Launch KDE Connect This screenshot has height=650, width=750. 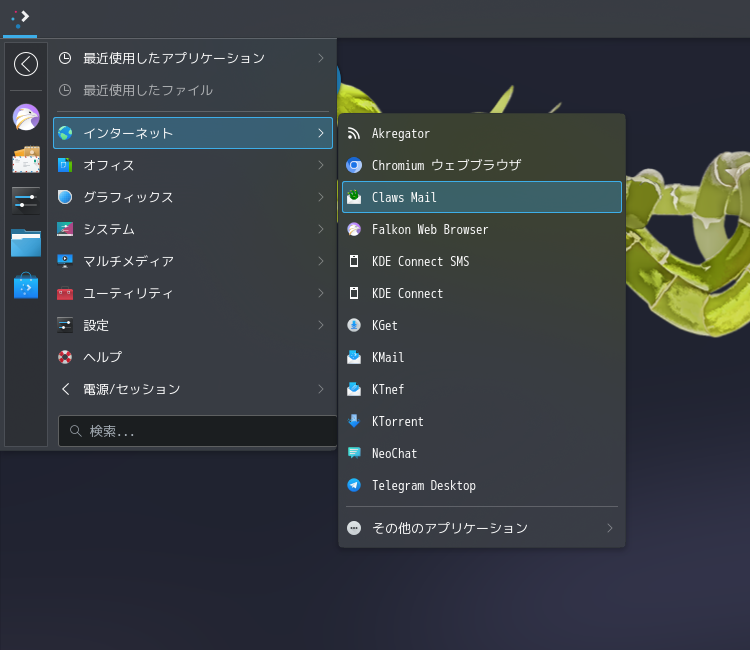pos(482,293)
